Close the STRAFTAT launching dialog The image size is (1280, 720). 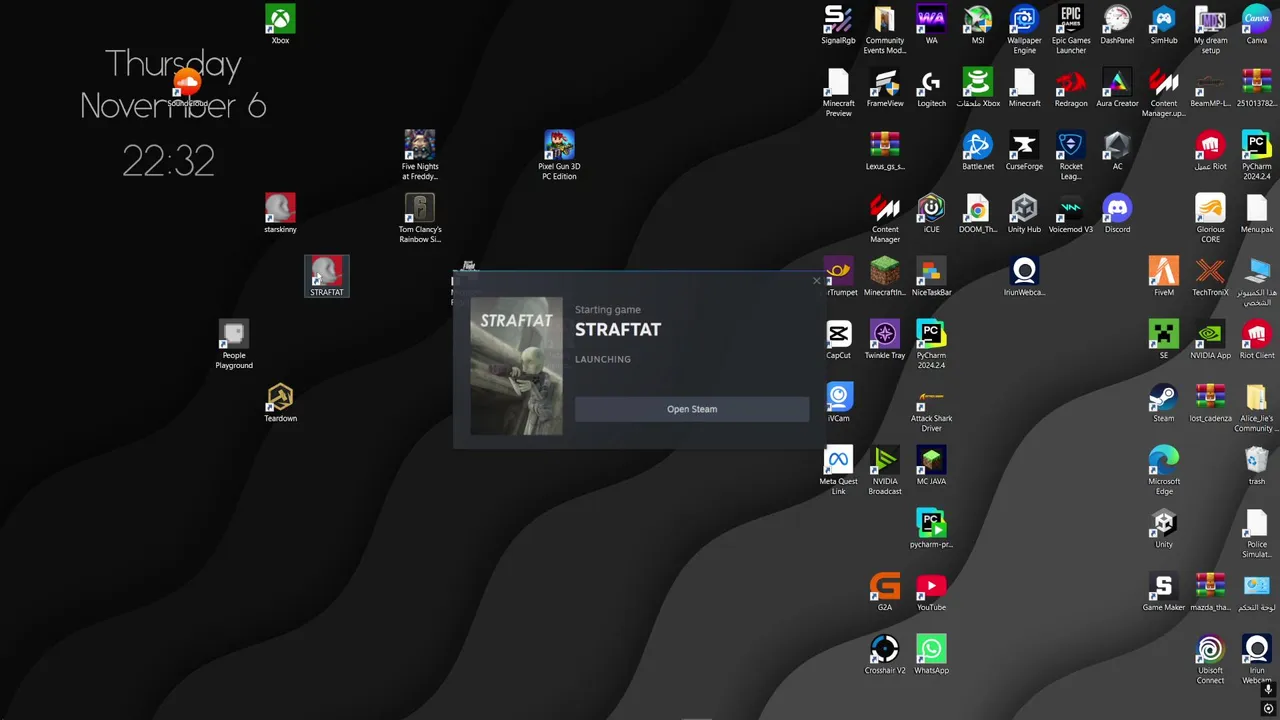point(816,281)
